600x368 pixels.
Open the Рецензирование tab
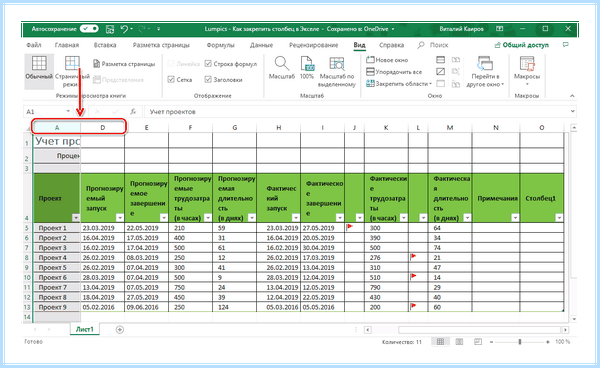click(x=313, y=45)
